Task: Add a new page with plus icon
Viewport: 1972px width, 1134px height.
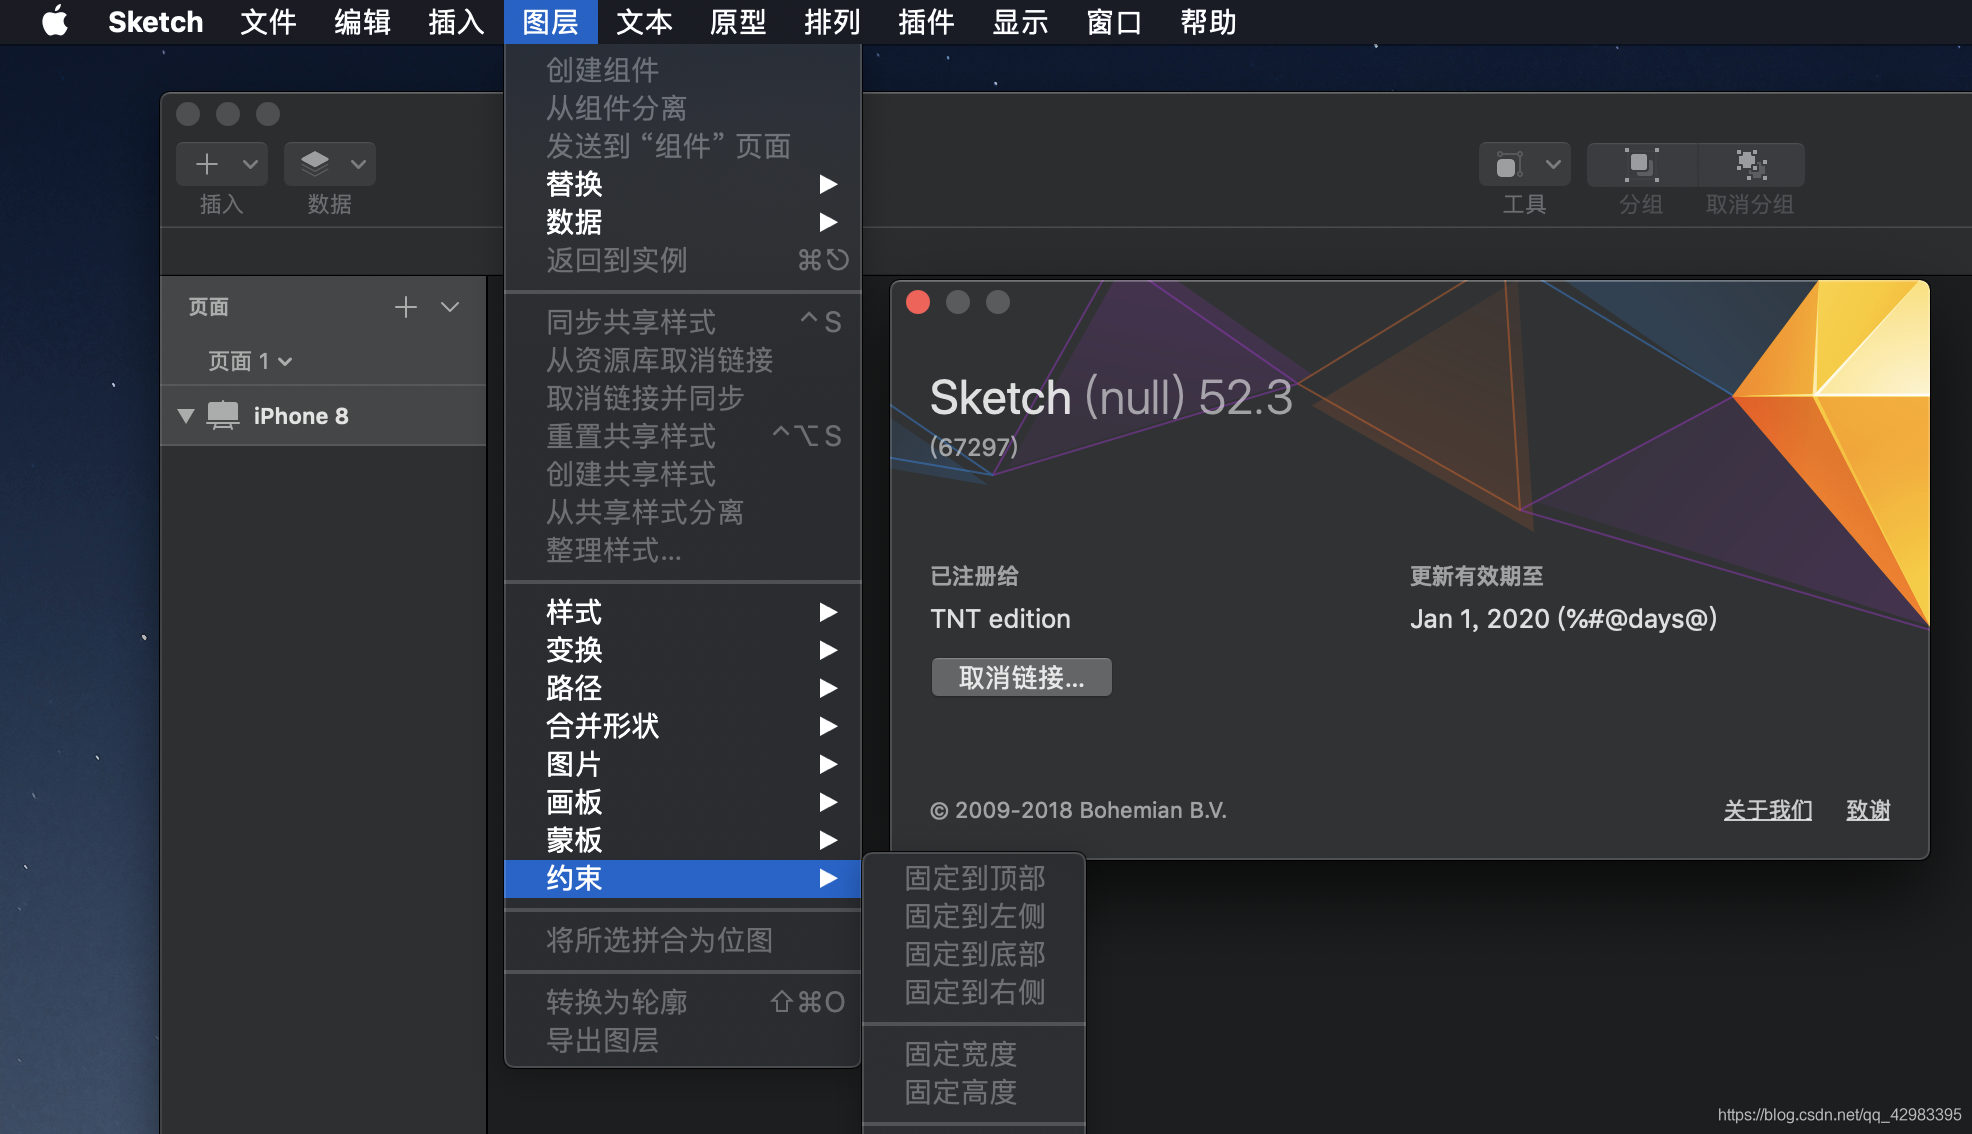Action: click(405, 307)
